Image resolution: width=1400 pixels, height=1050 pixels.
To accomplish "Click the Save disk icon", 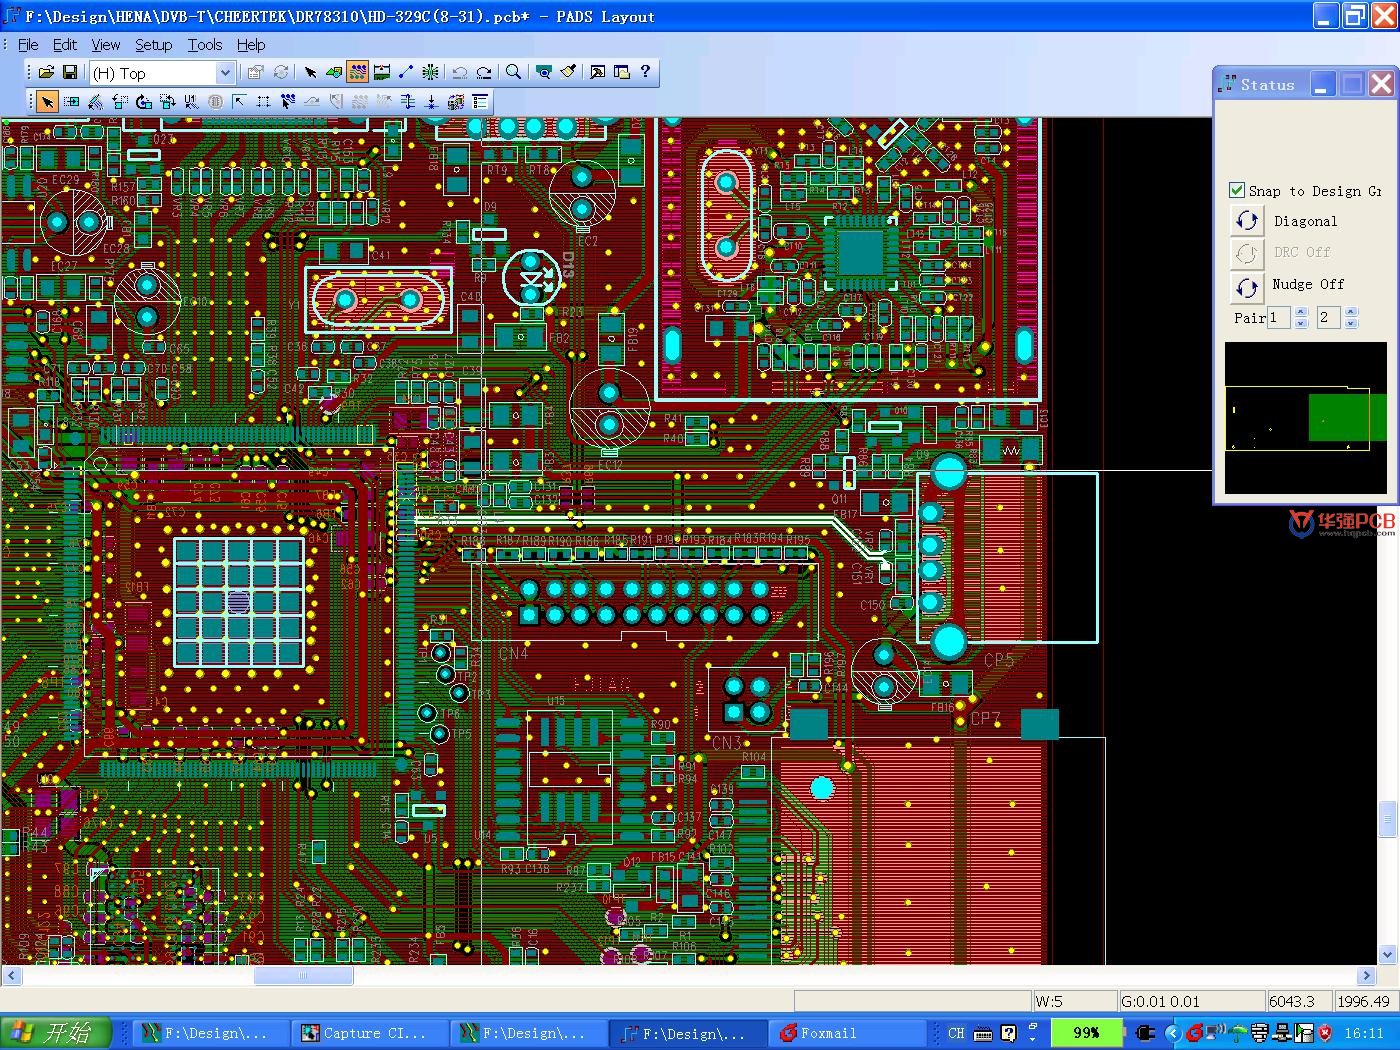I will (x=70, y=72).
